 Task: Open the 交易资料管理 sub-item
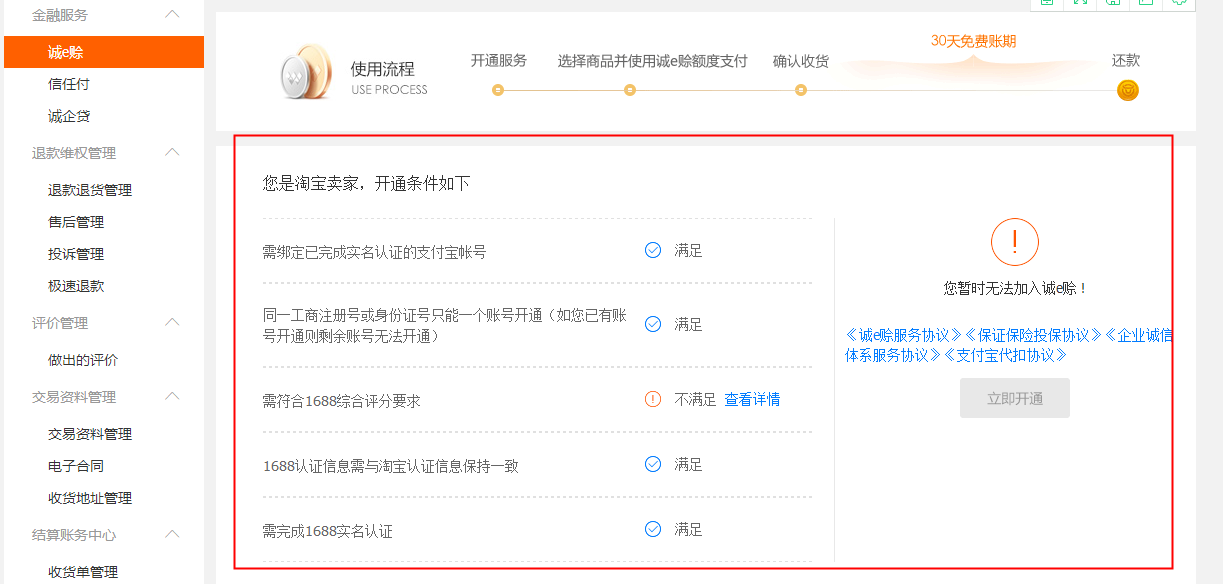point(90,434)
